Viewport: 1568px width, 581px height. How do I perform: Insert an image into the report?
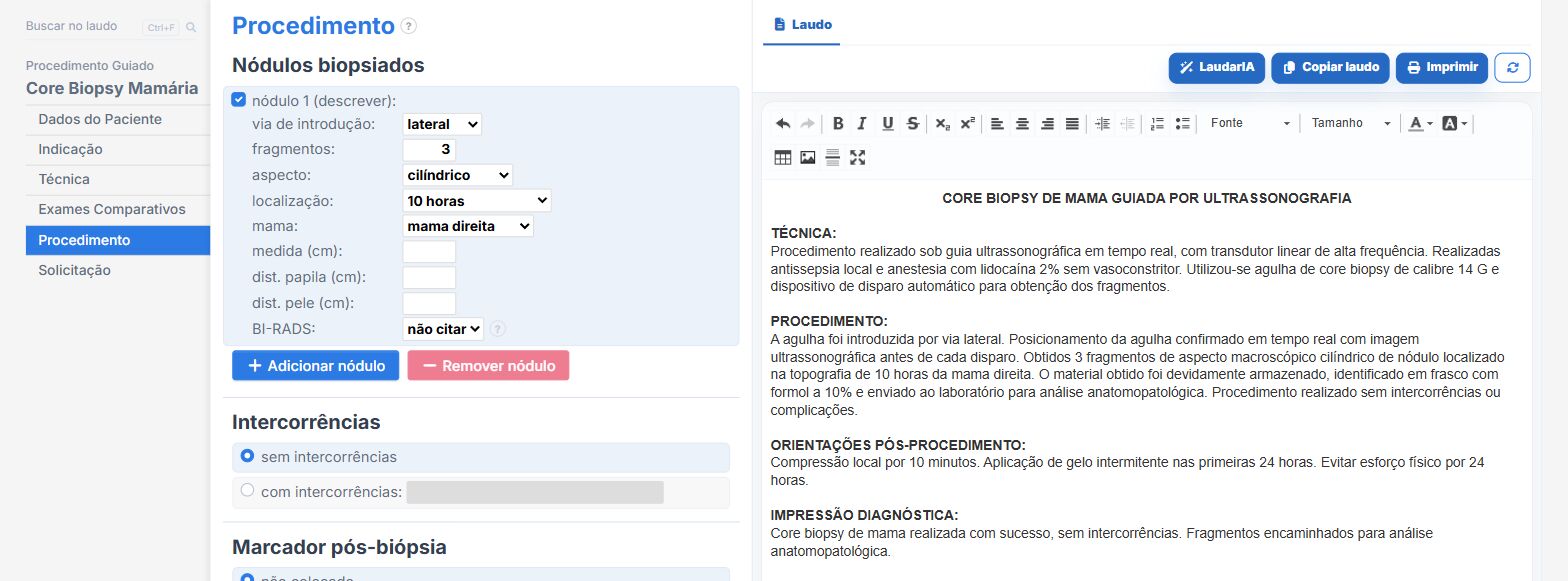click(x=808, y=157)
